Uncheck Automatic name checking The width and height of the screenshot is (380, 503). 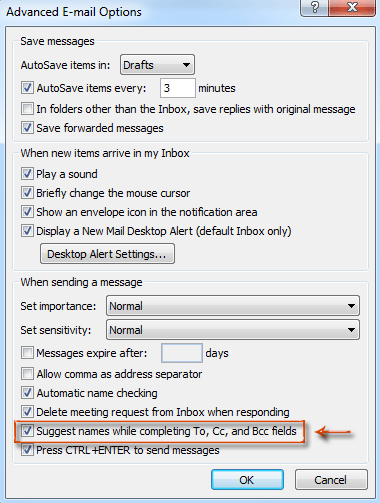(x=27, y=393)
